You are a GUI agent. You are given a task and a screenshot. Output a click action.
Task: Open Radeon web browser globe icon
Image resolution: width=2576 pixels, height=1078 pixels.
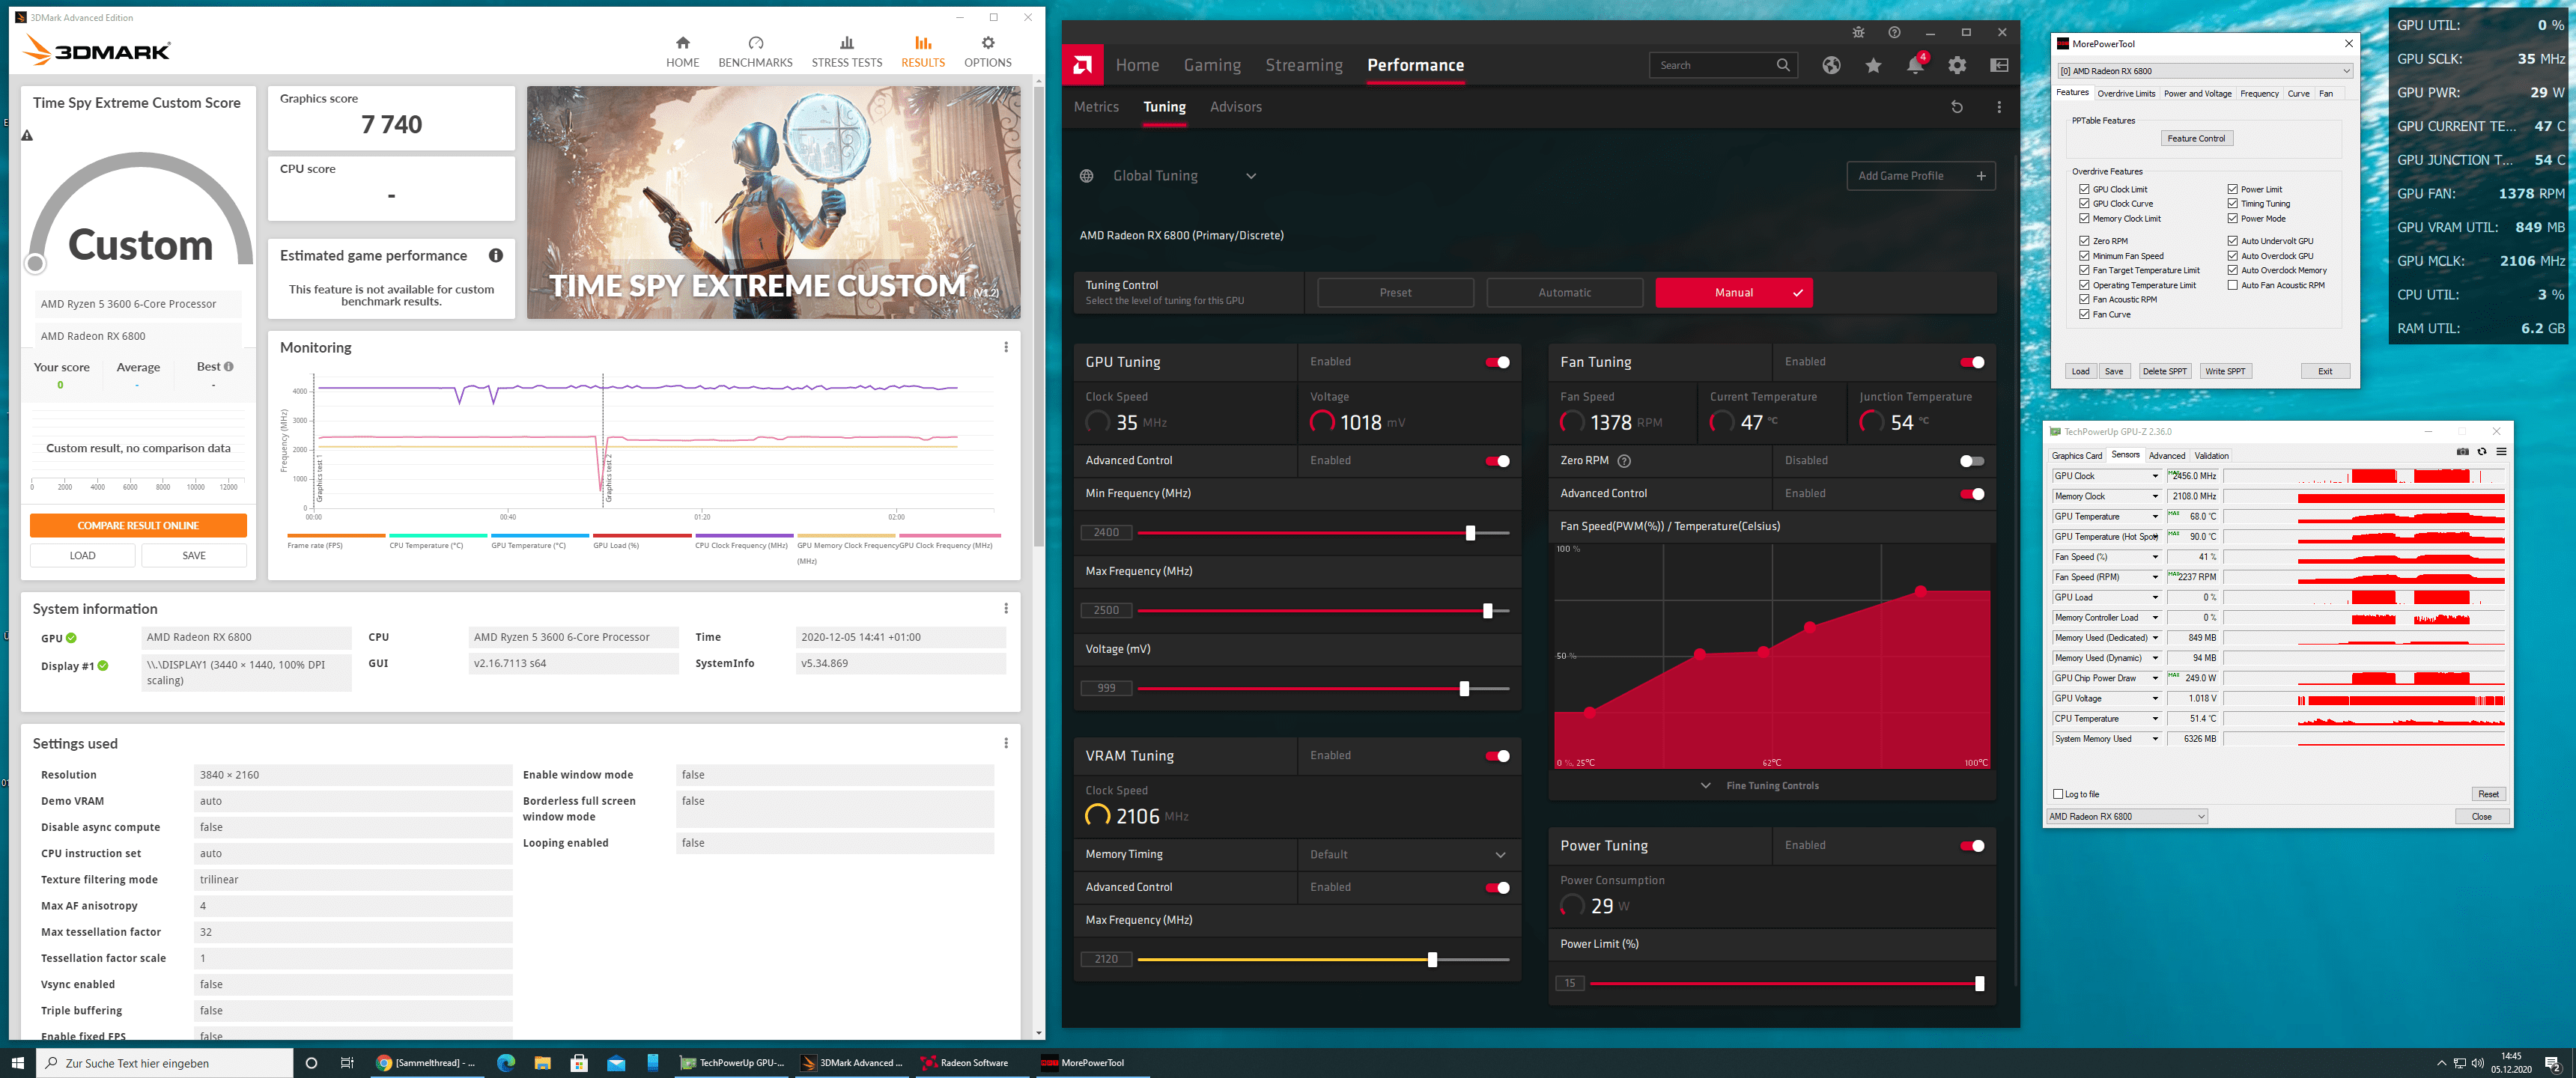(x=1830, y=65)
